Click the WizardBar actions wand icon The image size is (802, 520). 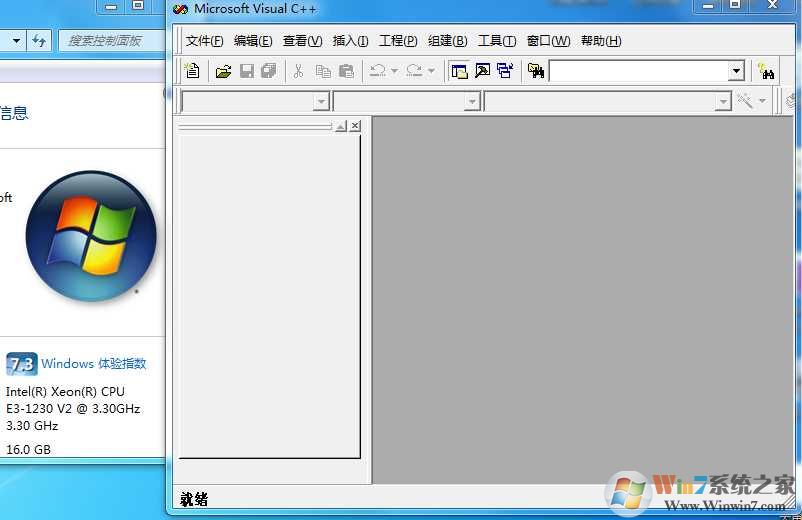(x=745, y=101)
